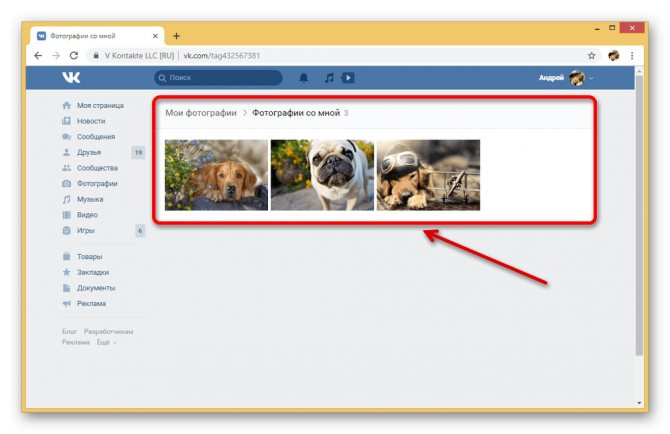
Task: Go back with browser back arrow
Action: coord(38,56)
